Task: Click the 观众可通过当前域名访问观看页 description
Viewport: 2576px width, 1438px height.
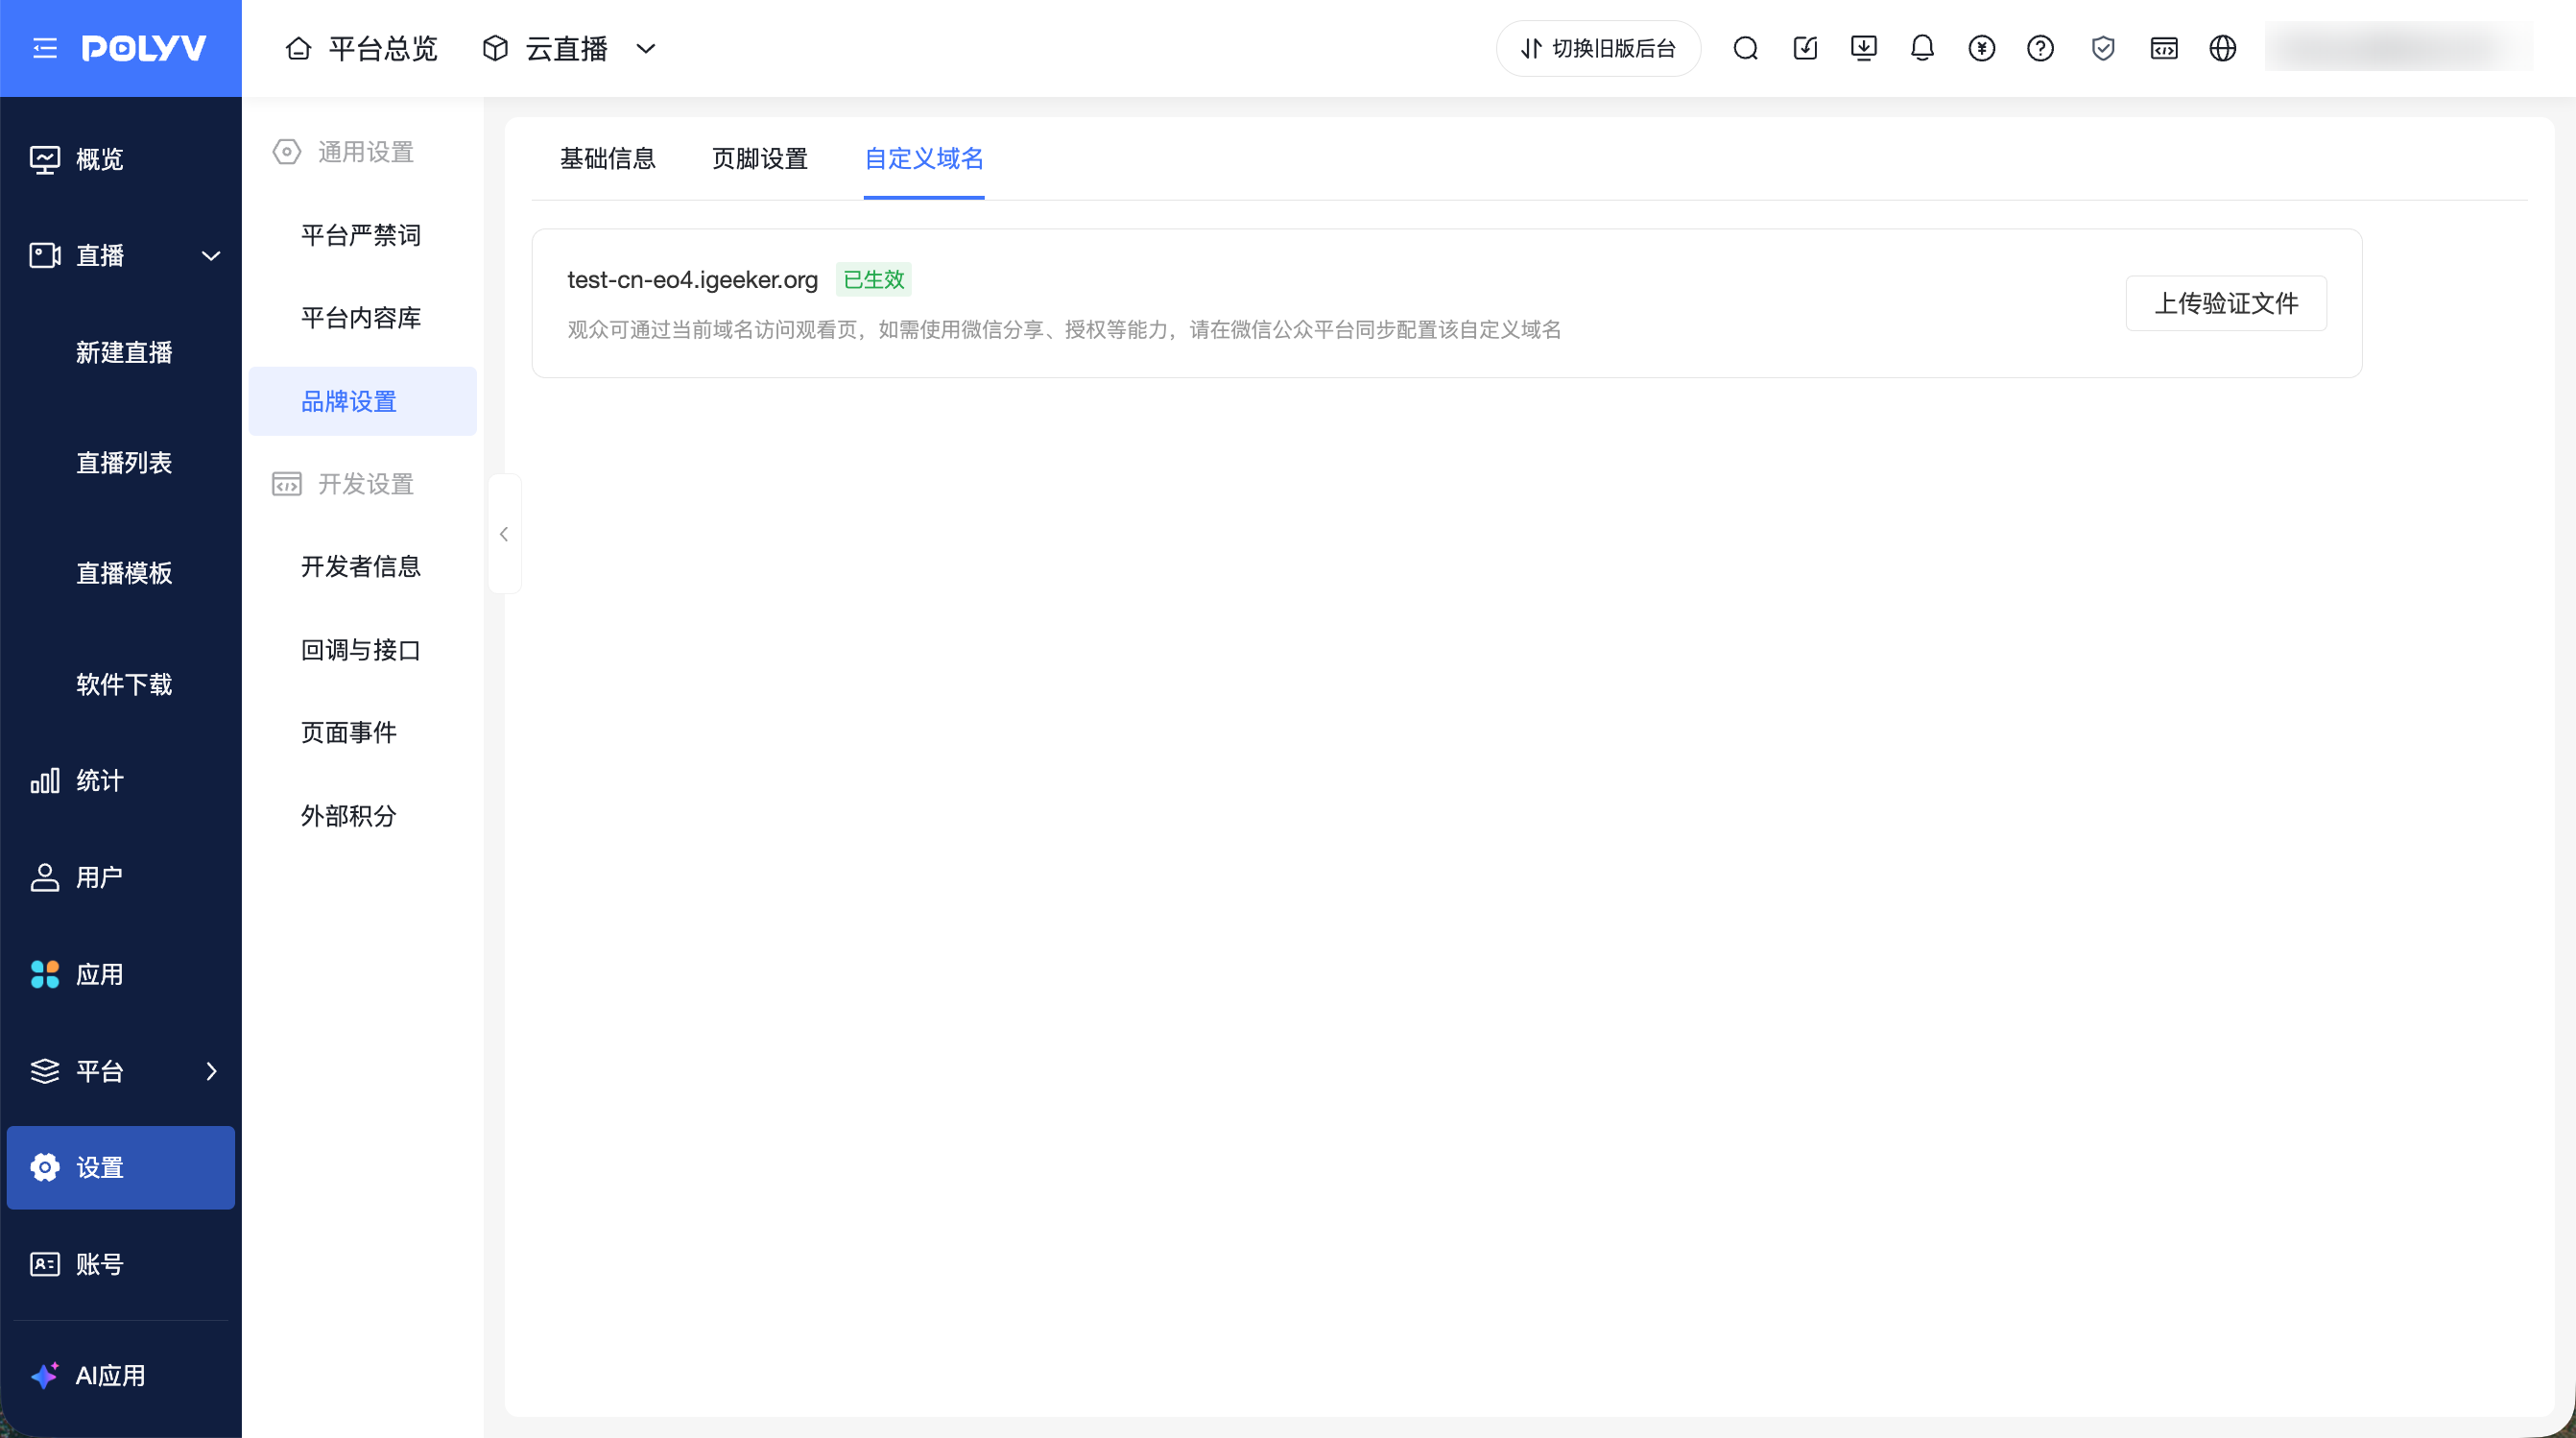Action: 1064,331
